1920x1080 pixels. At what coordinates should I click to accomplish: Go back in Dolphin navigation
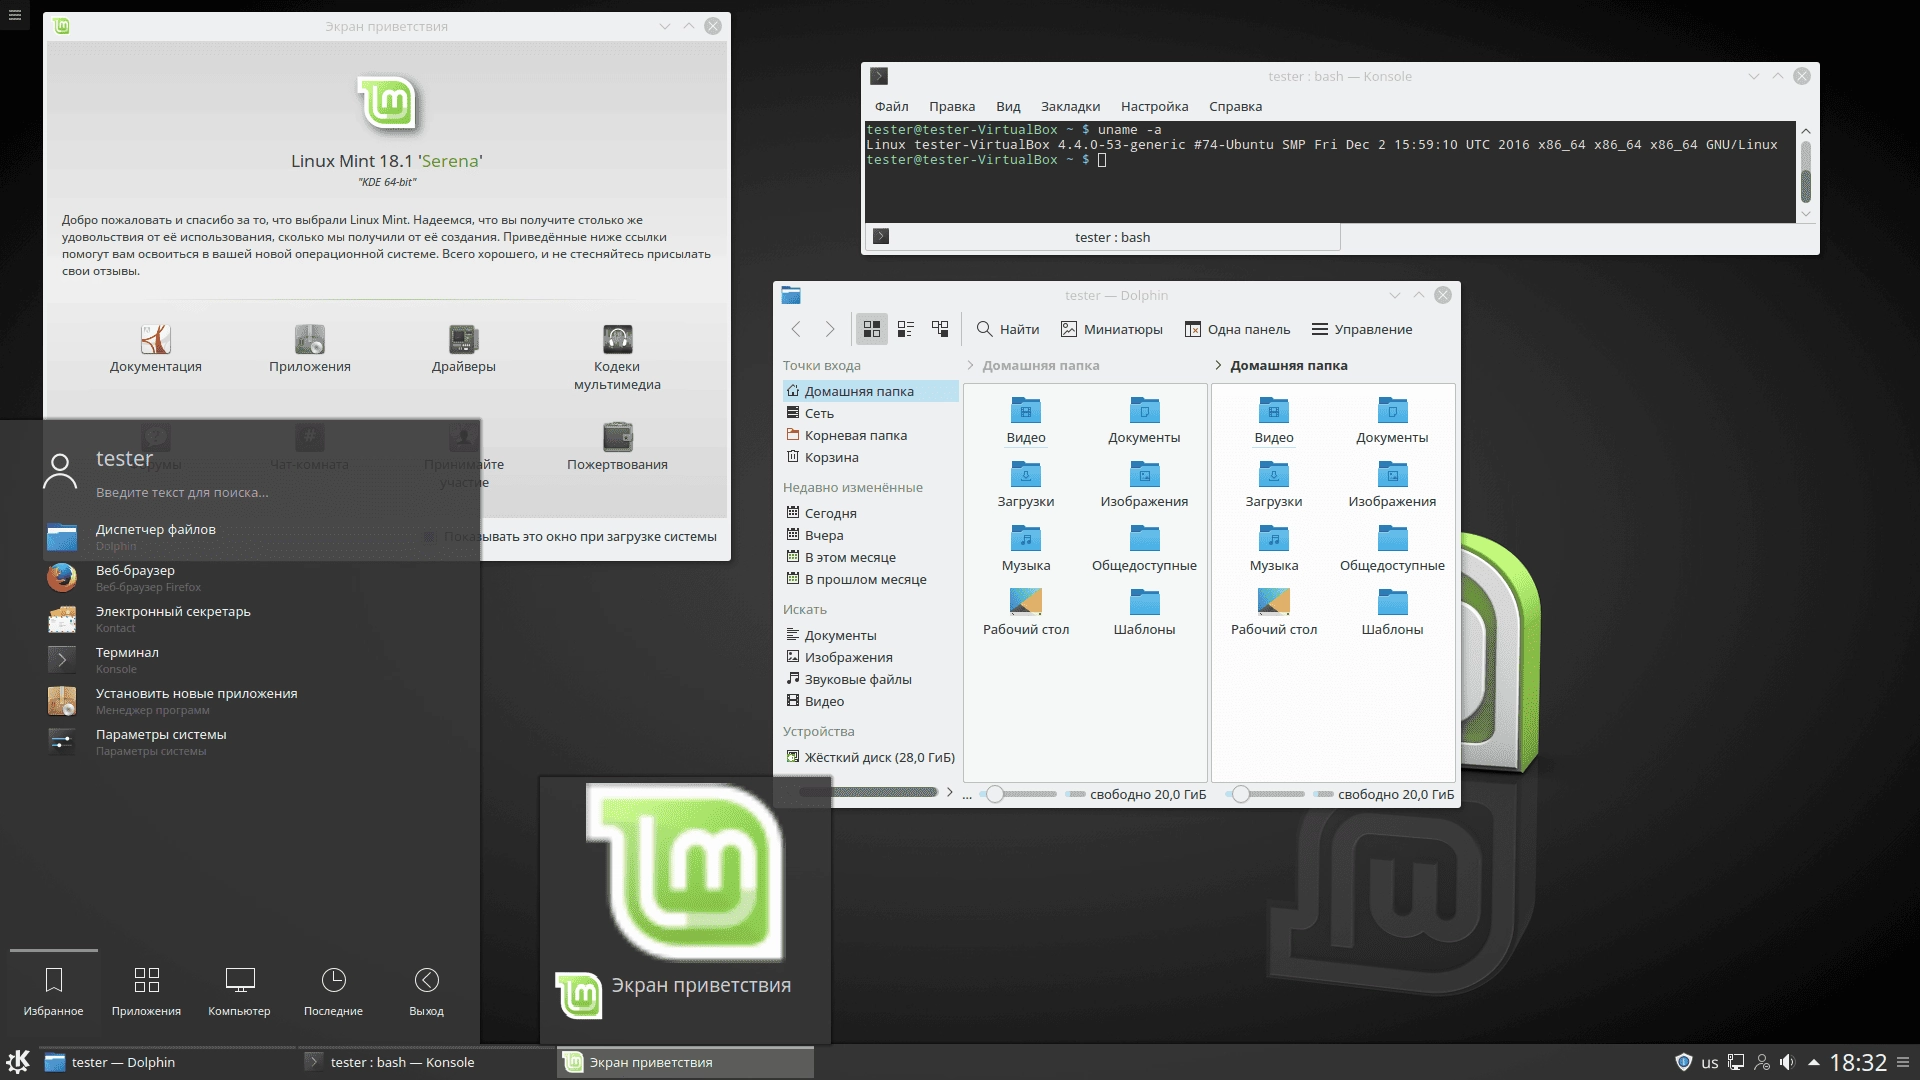[x=796, y=329]
